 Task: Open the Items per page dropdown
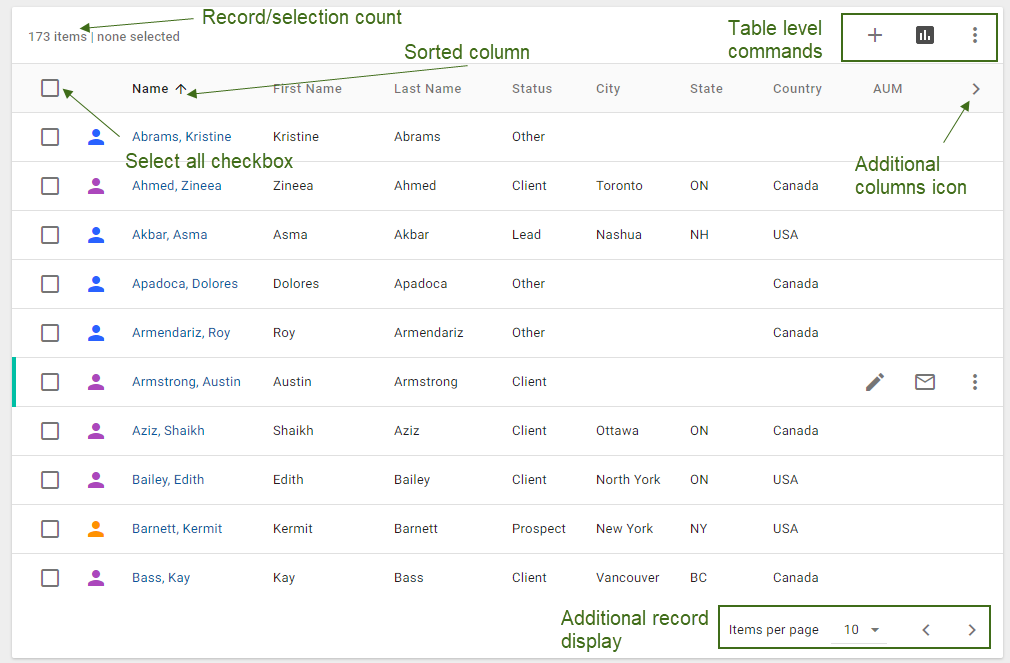(861, 630)
